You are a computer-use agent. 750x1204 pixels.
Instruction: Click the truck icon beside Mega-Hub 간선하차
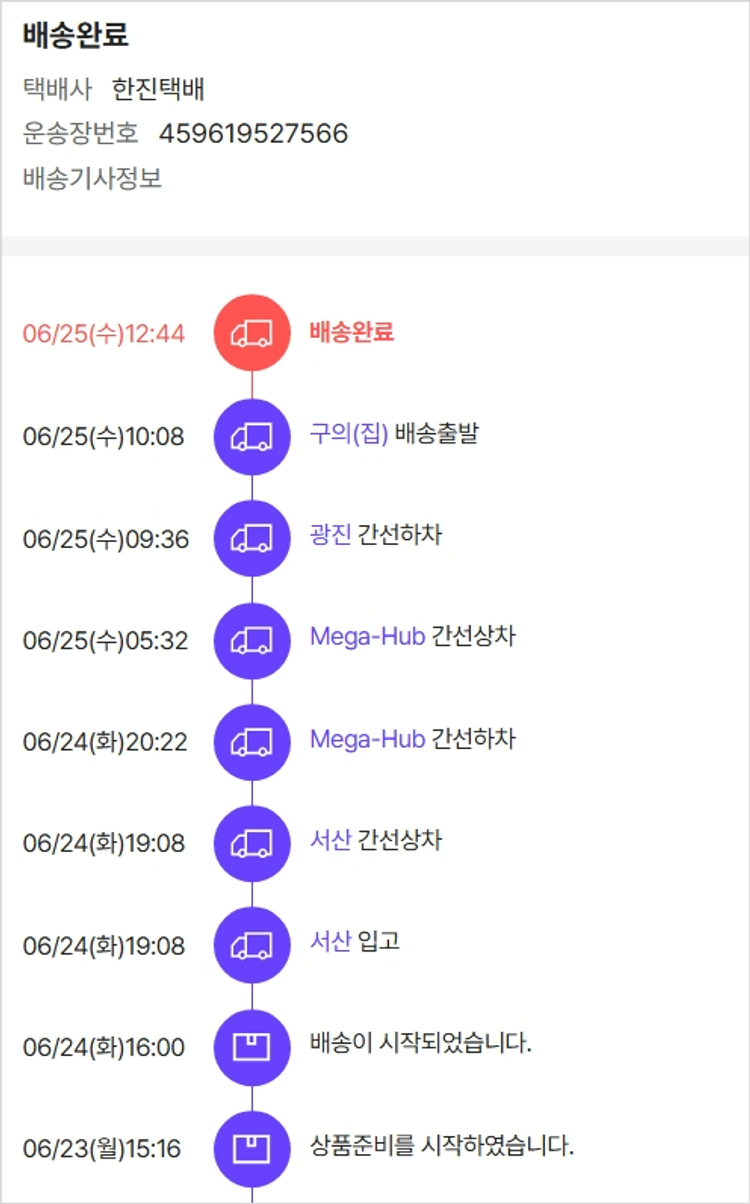coord(252,742)
